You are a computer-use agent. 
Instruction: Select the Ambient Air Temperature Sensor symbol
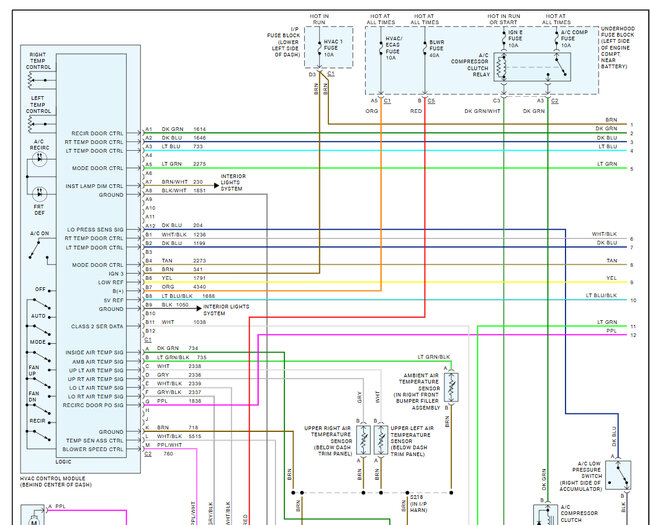pyautogui.click(x=451, y=387)
